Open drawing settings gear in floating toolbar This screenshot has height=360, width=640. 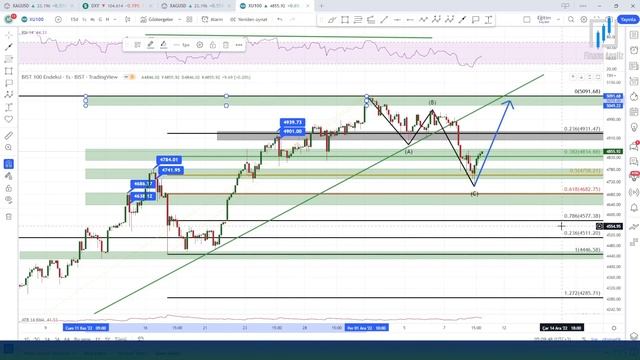(x=200, y=45)
